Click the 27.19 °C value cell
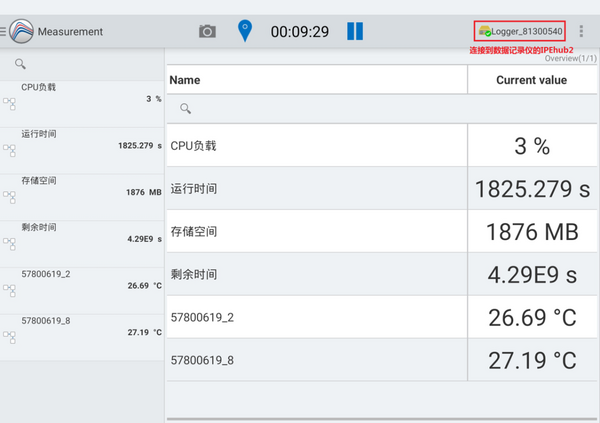This screenshot has width=600, height=423. 532,360
